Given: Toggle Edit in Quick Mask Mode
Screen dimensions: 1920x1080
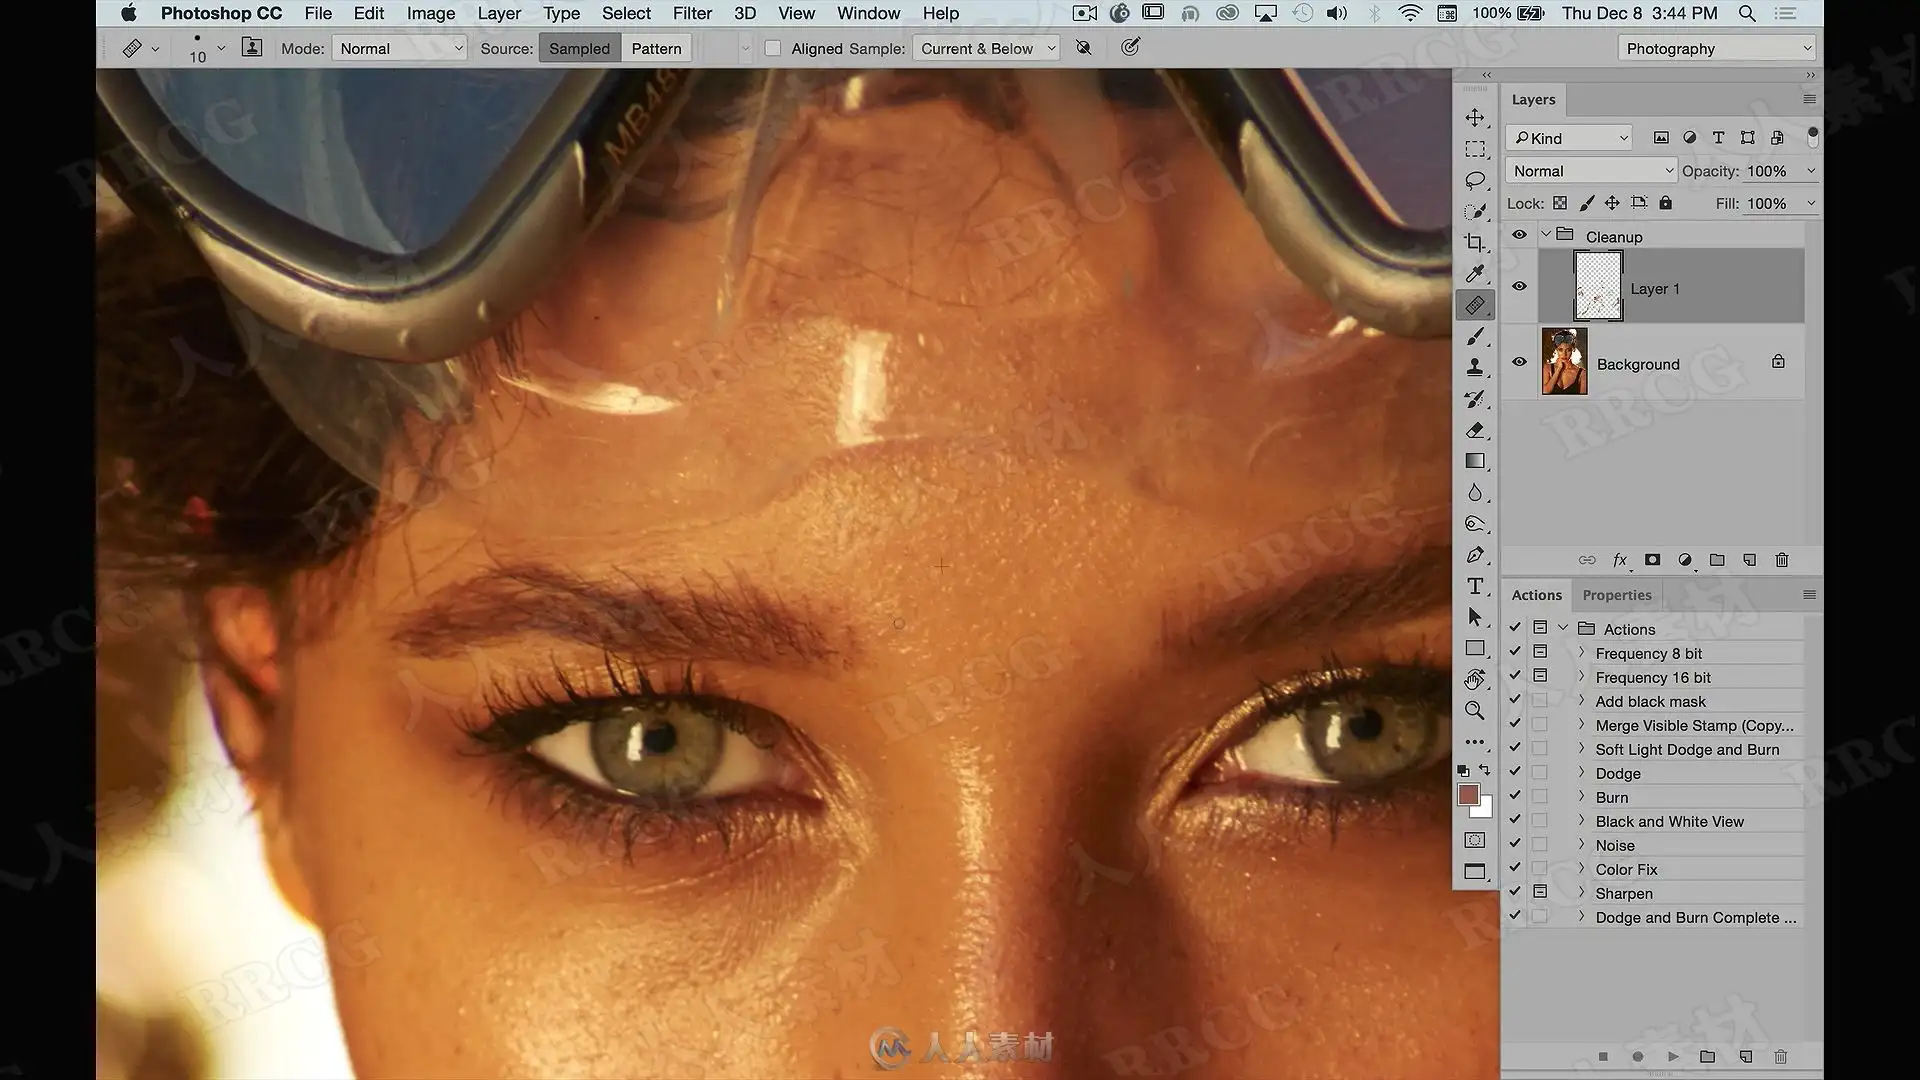Looking at the screenshot, I should [1475, 840].
